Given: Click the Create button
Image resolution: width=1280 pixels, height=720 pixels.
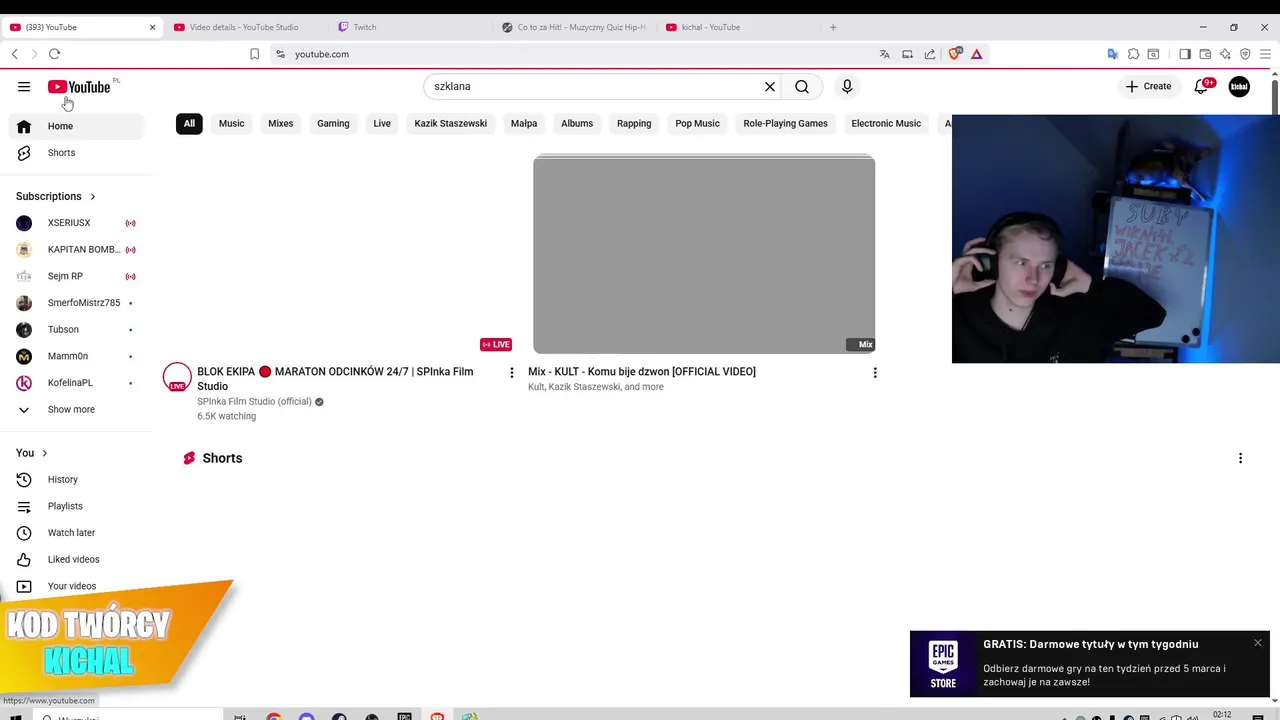Looking at the screenshot, I should pos(1148,87).
